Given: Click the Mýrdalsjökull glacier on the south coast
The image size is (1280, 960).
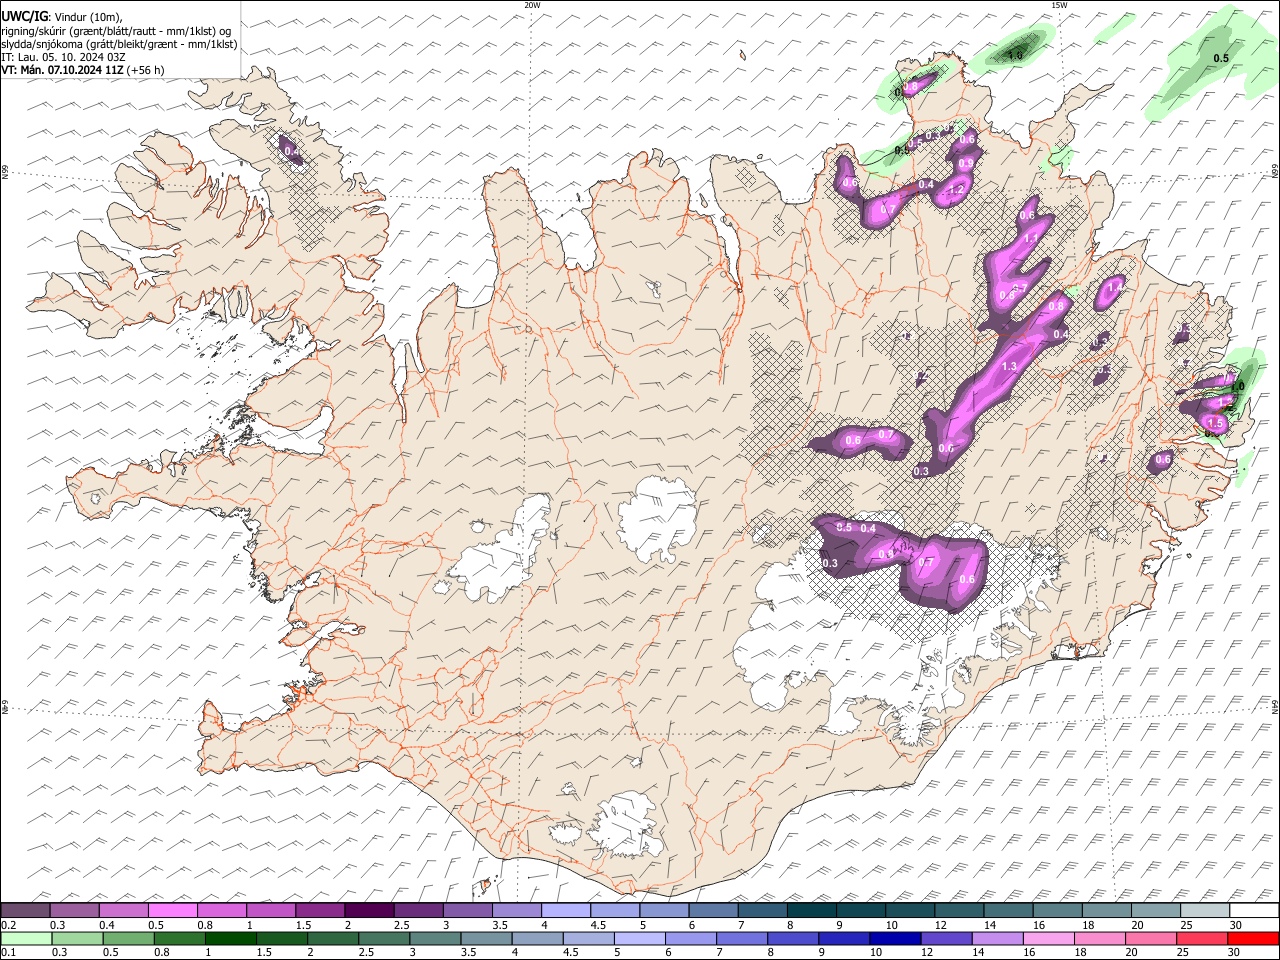Looking at the screenshot, I should tap(625, 825).
